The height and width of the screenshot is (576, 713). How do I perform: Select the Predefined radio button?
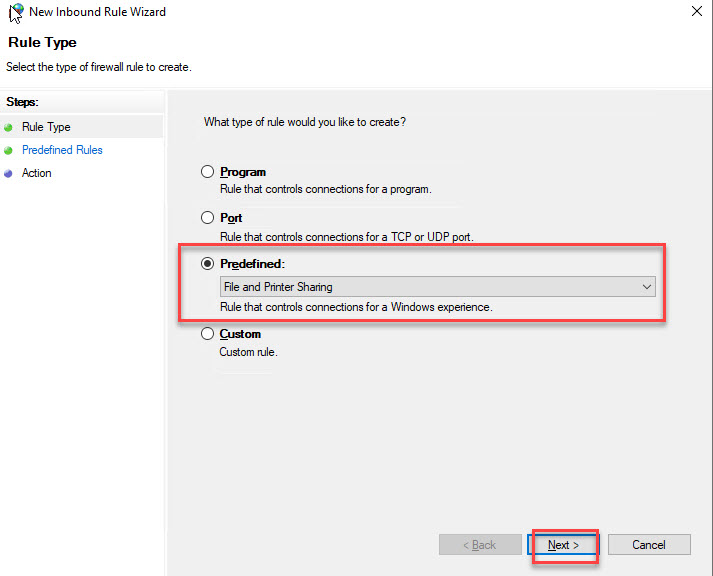click(x=208, y=264)
